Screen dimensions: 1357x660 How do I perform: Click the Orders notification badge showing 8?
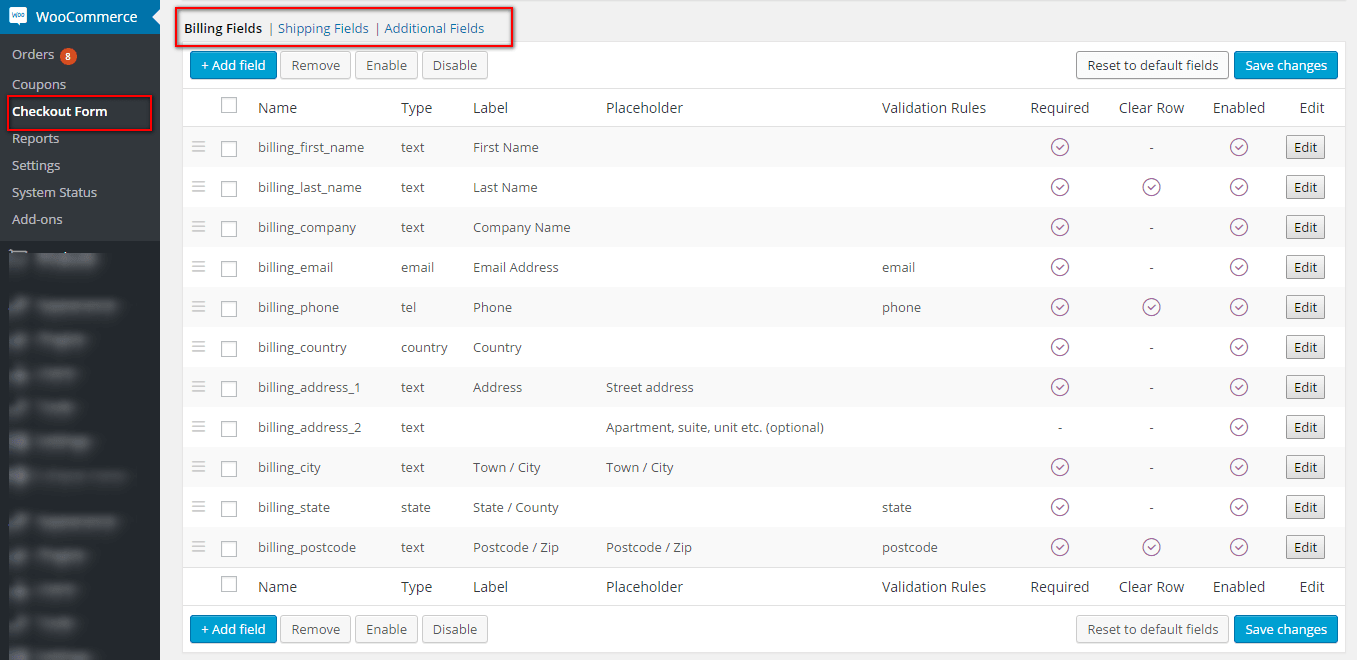[66, 54]
